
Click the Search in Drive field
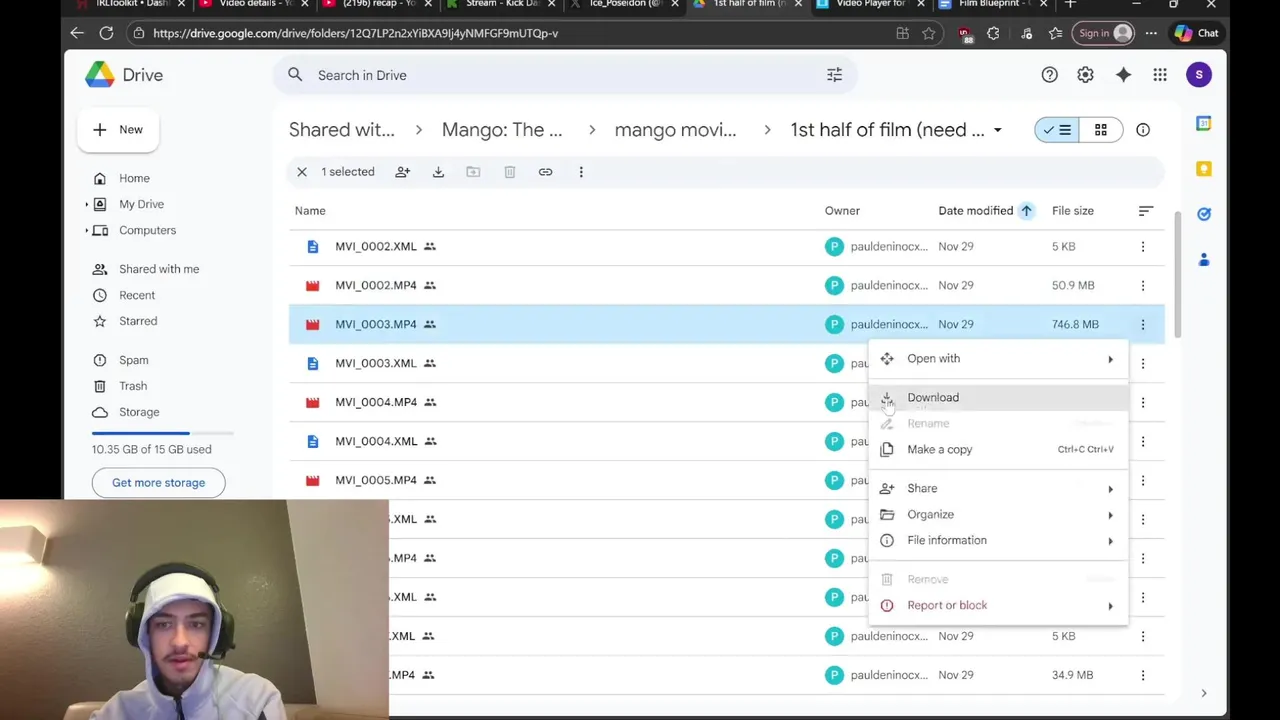(x=565, y=75)
